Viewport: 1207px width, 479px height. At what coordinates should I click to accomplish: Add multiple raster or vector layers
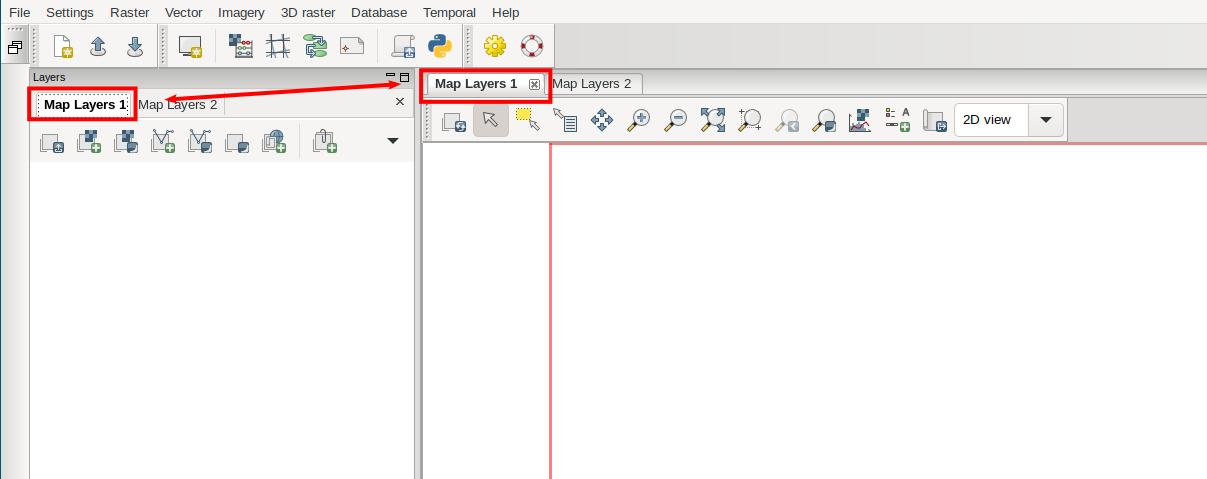[x=51, y=143]
